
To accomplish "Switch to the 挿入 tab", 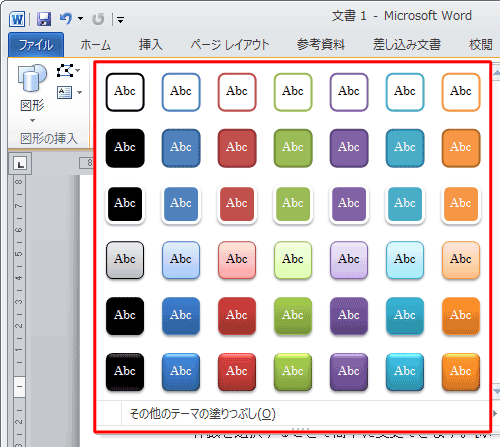I will 151,45.
